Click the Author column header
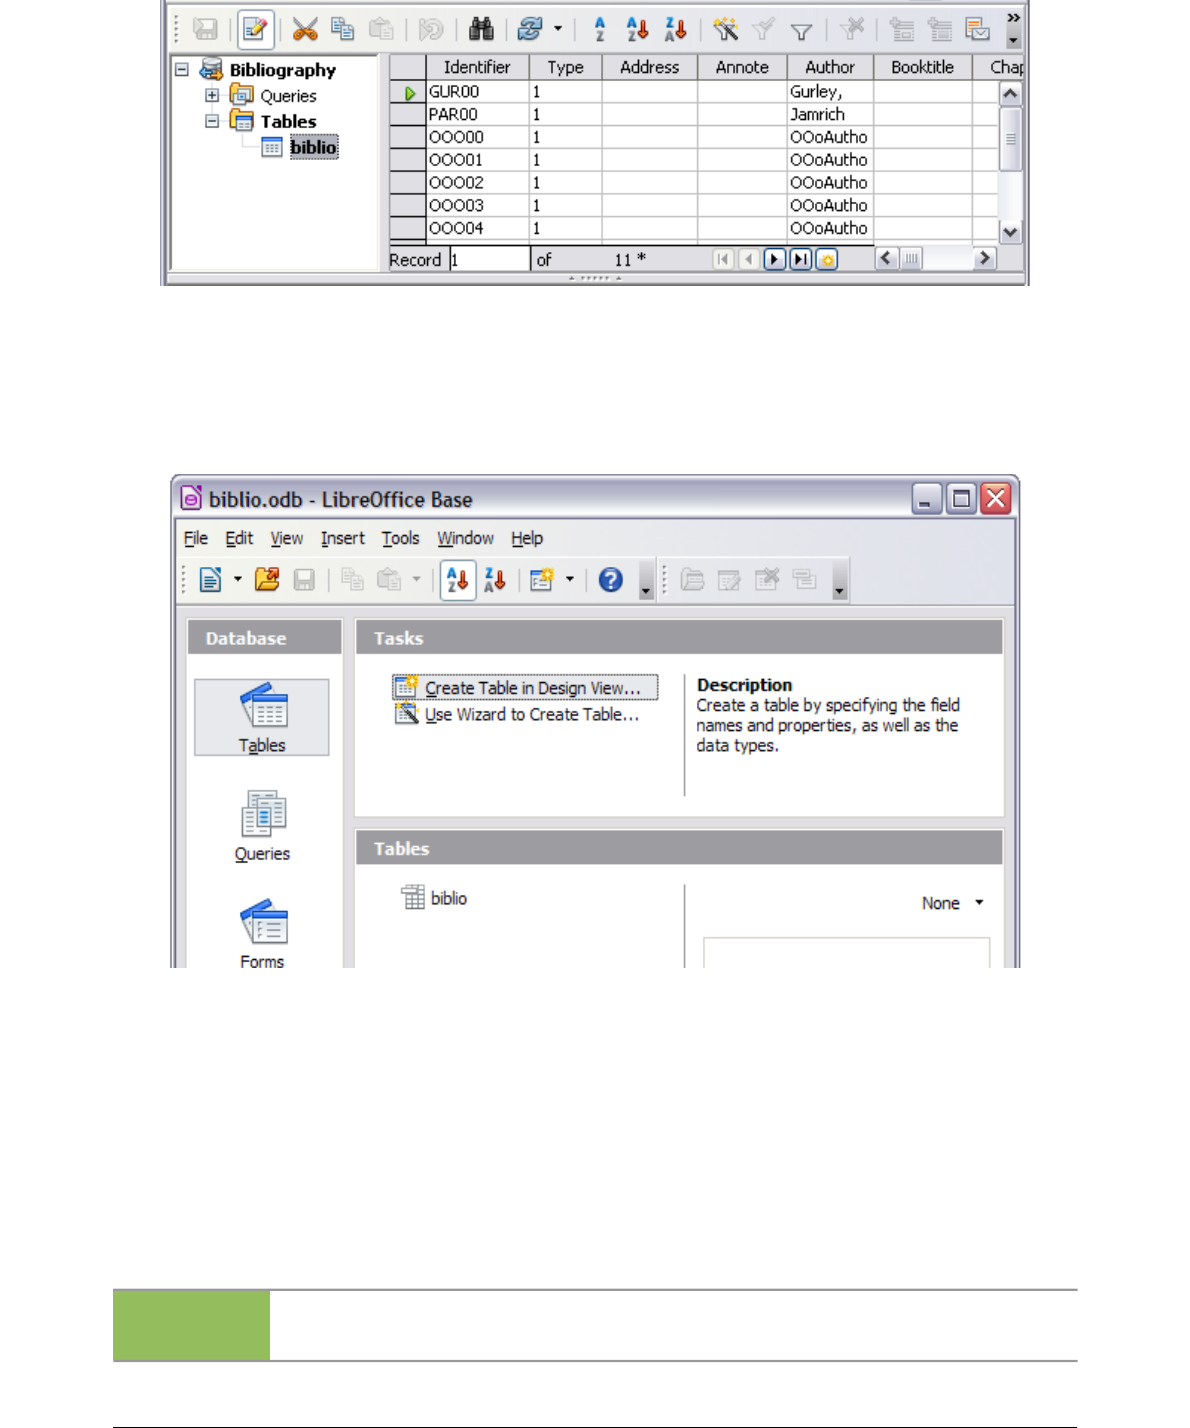The width and height of the screenshot is (1190, 1428). click(830, 67)
